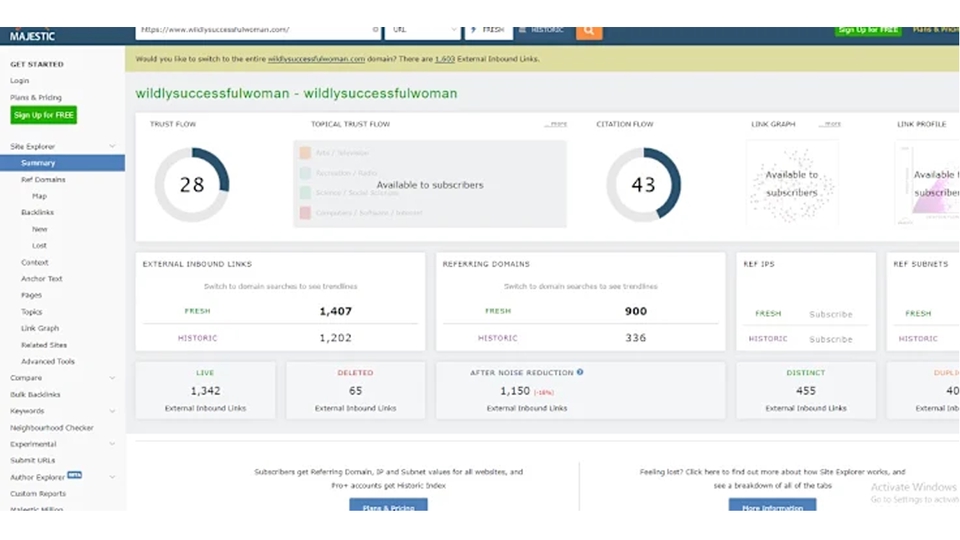Select the Historic index option

click(541, 30)
